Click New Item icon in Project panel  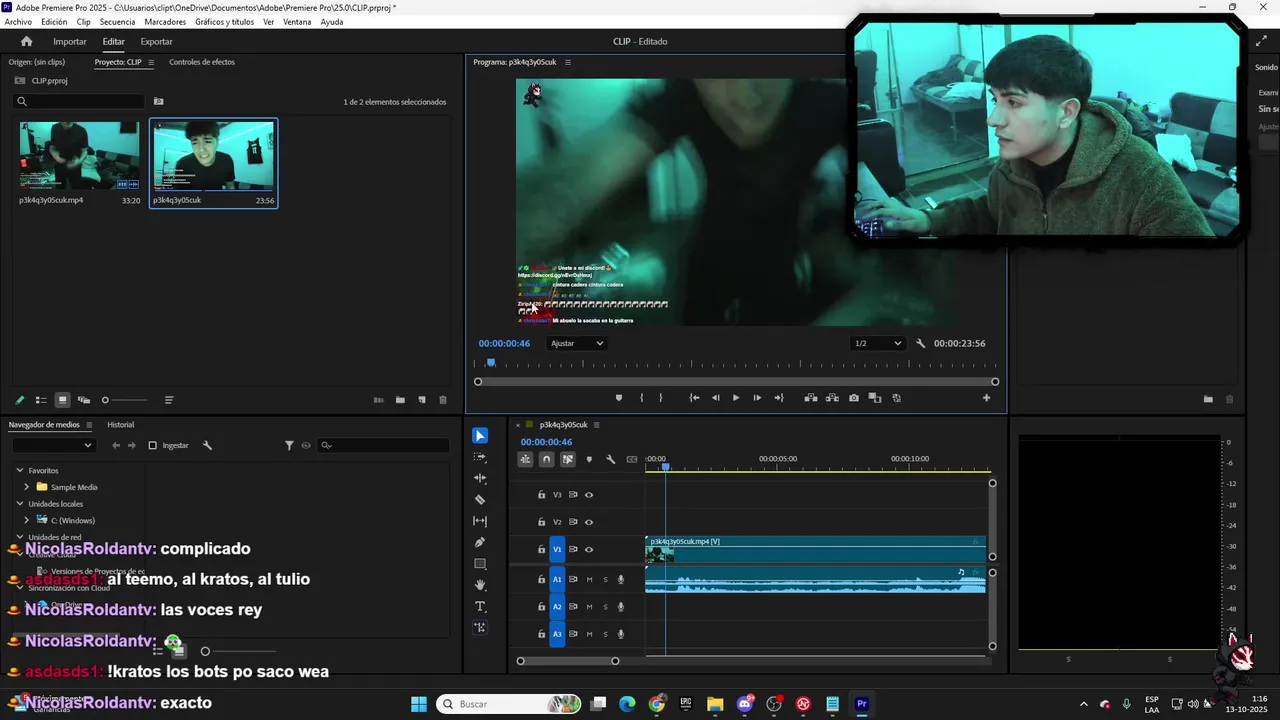(x=422, y=400)
